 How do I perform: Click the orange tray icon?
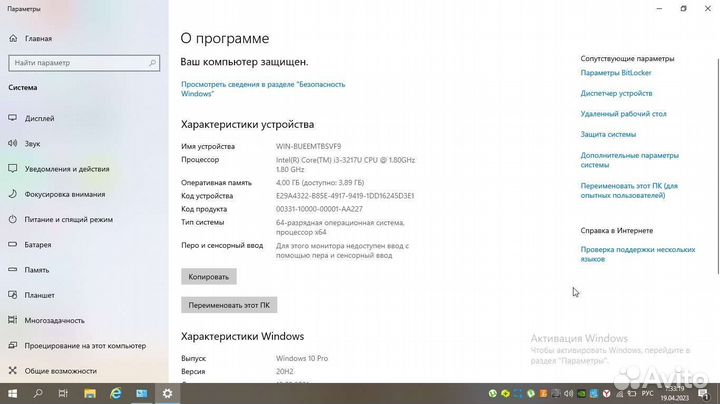tap(543, 393)
